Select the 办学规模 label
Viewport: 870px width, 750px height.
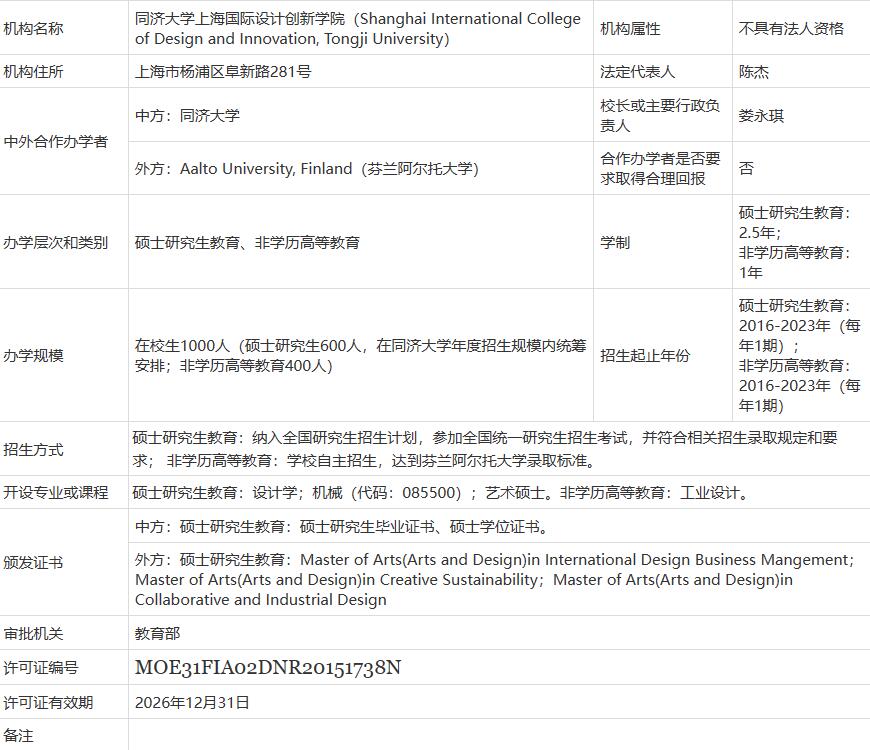(x=33, y=356)
